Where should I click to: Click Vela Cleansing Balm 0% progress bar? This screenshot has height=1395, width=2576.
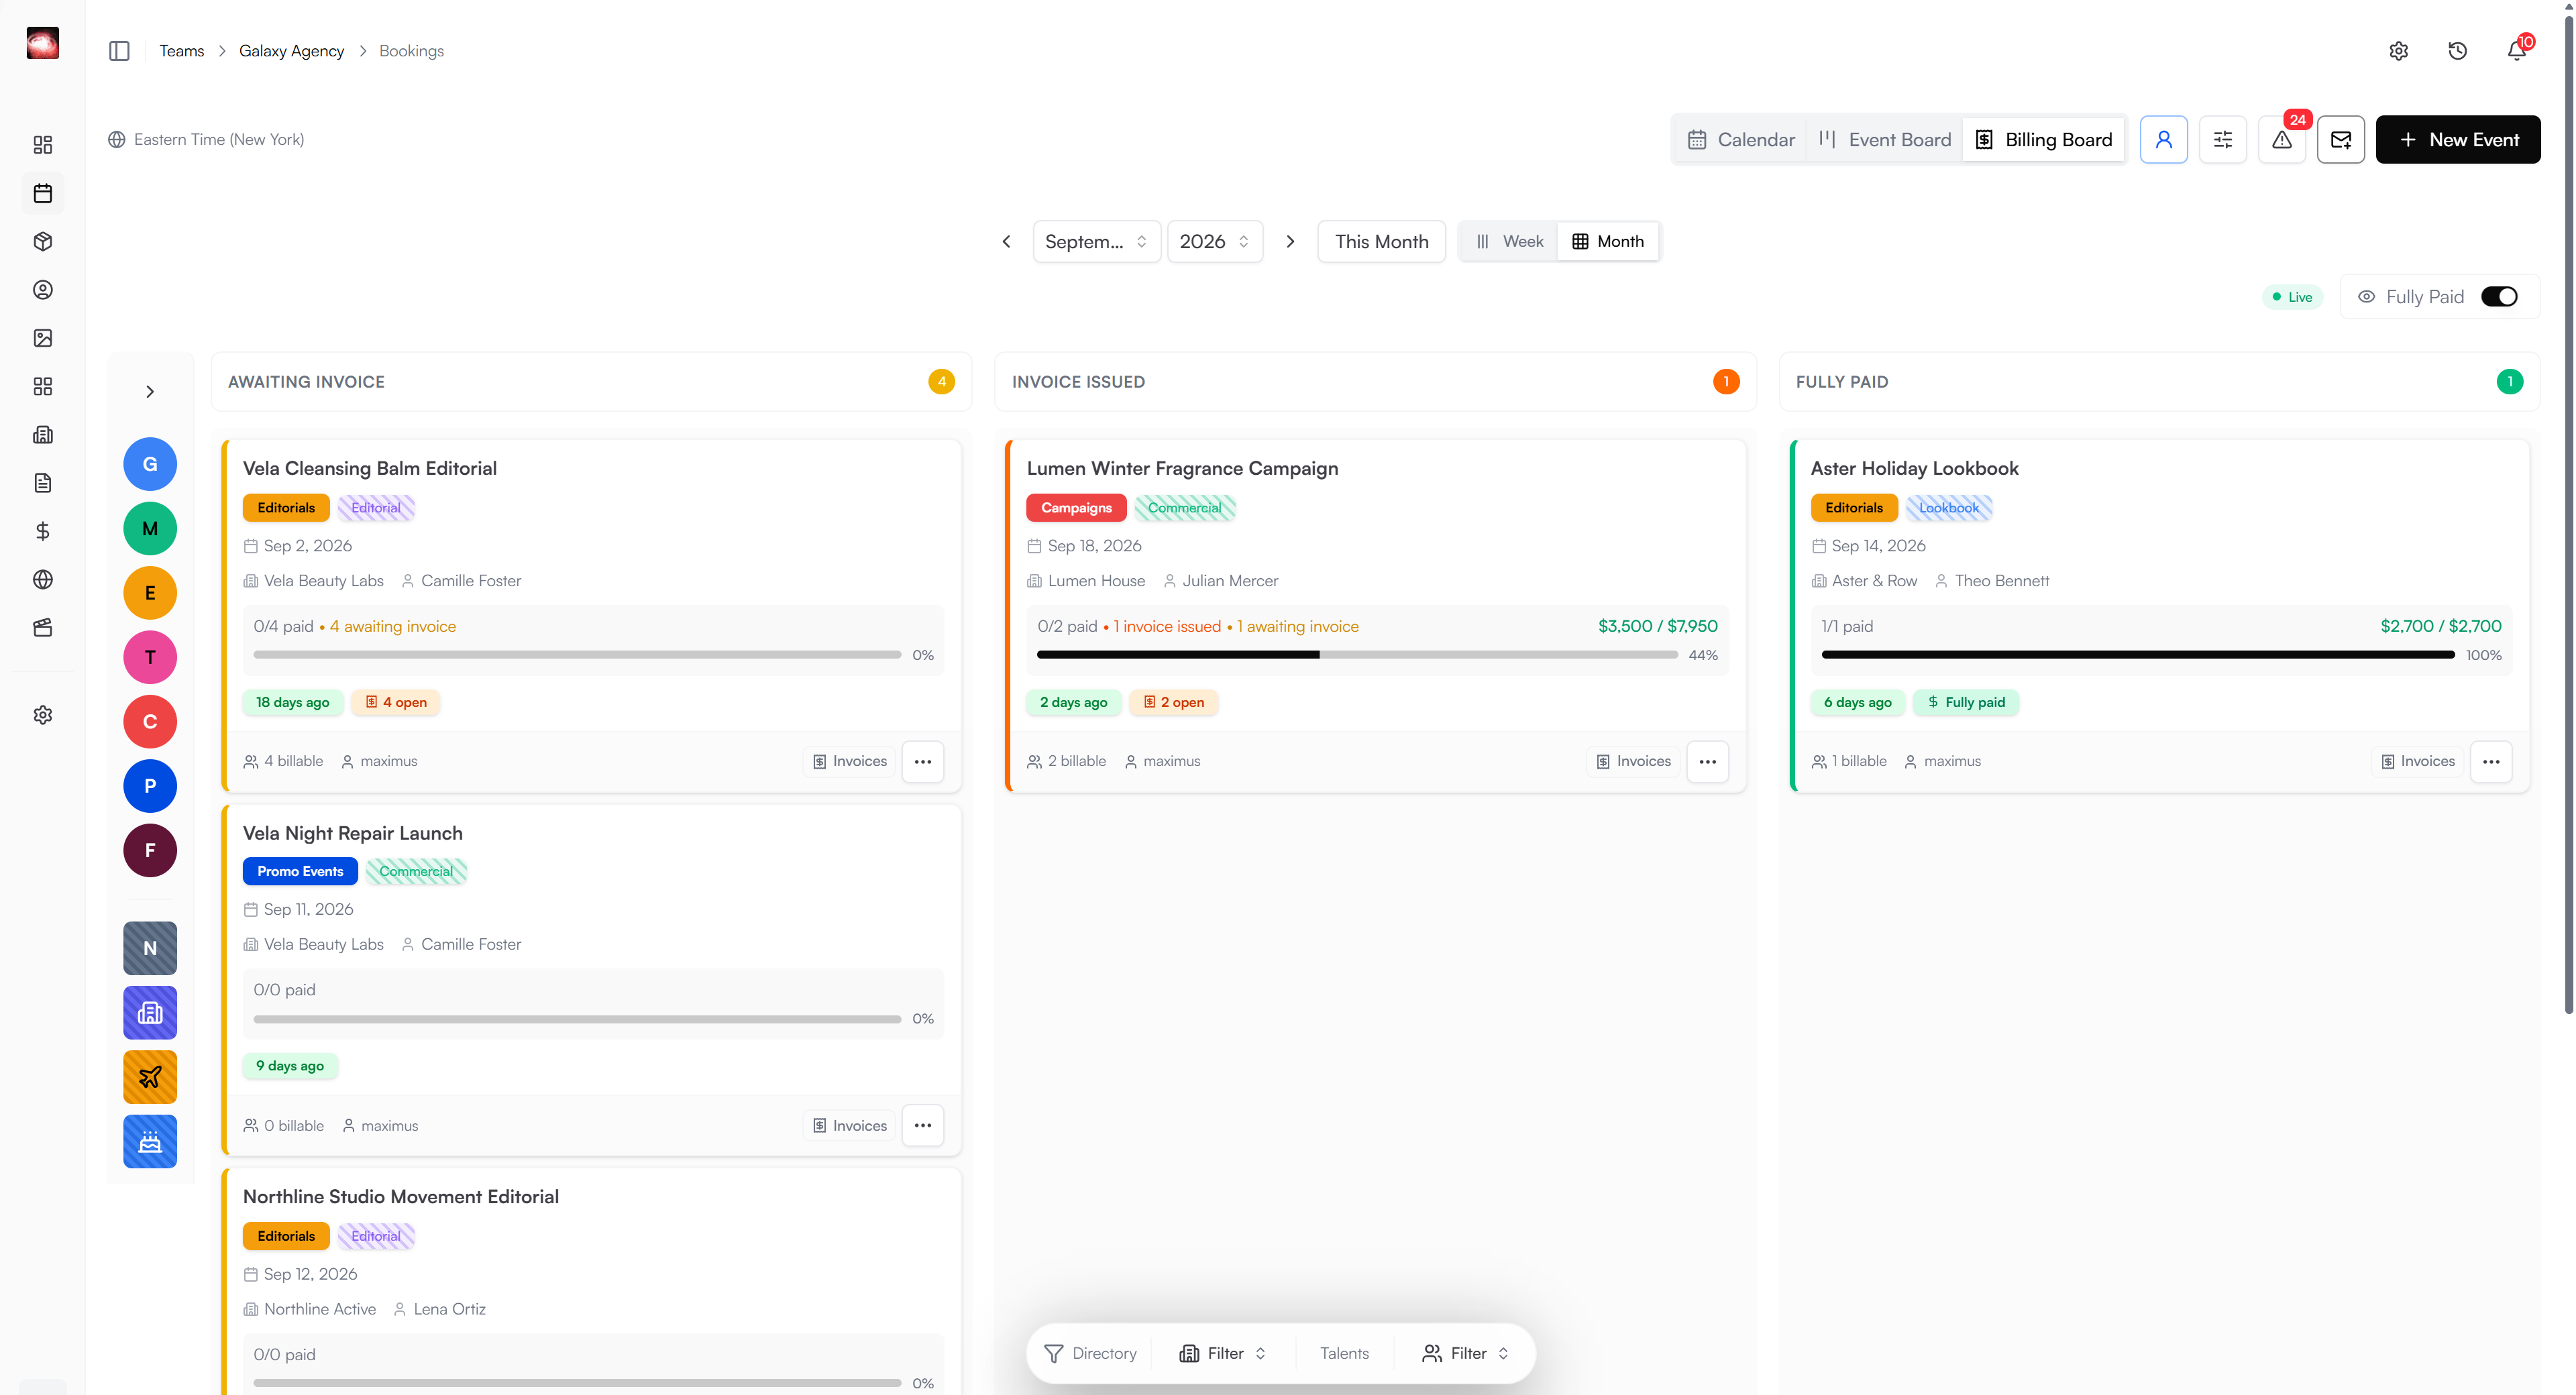577,655
